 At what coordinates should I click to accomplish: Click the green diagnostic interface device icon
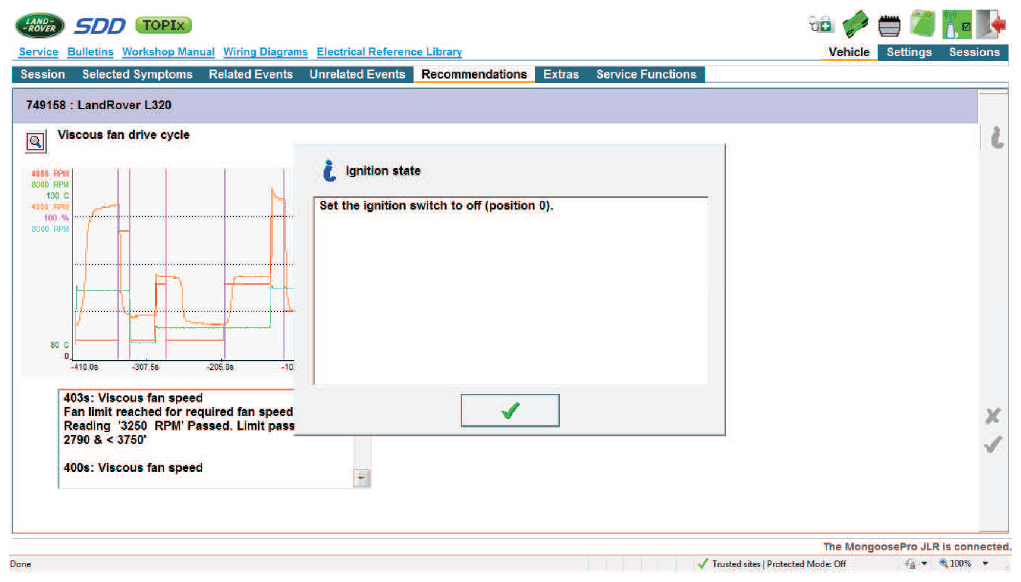(x=855, y=25)
